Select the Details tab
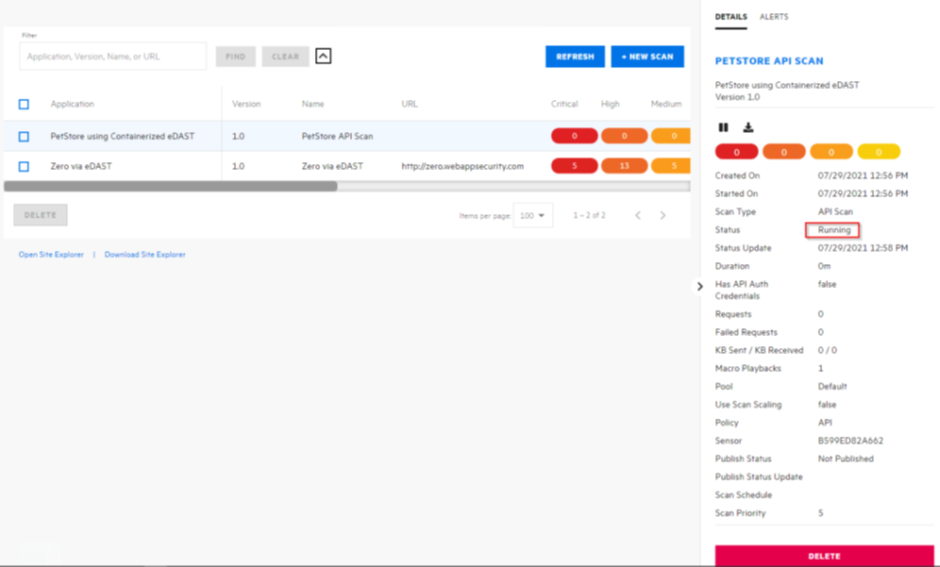 731,17
